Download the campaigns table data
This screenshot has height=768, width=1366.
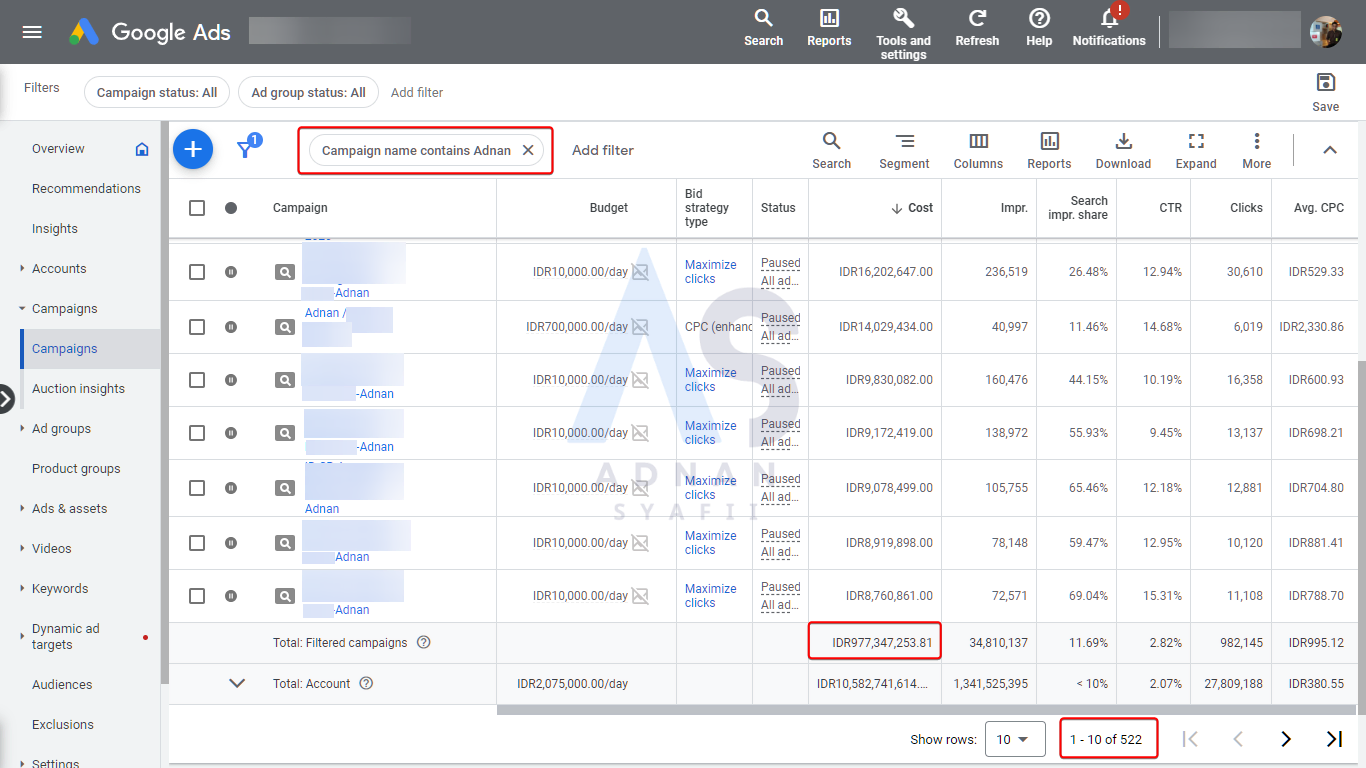[x=1123, y=150]
